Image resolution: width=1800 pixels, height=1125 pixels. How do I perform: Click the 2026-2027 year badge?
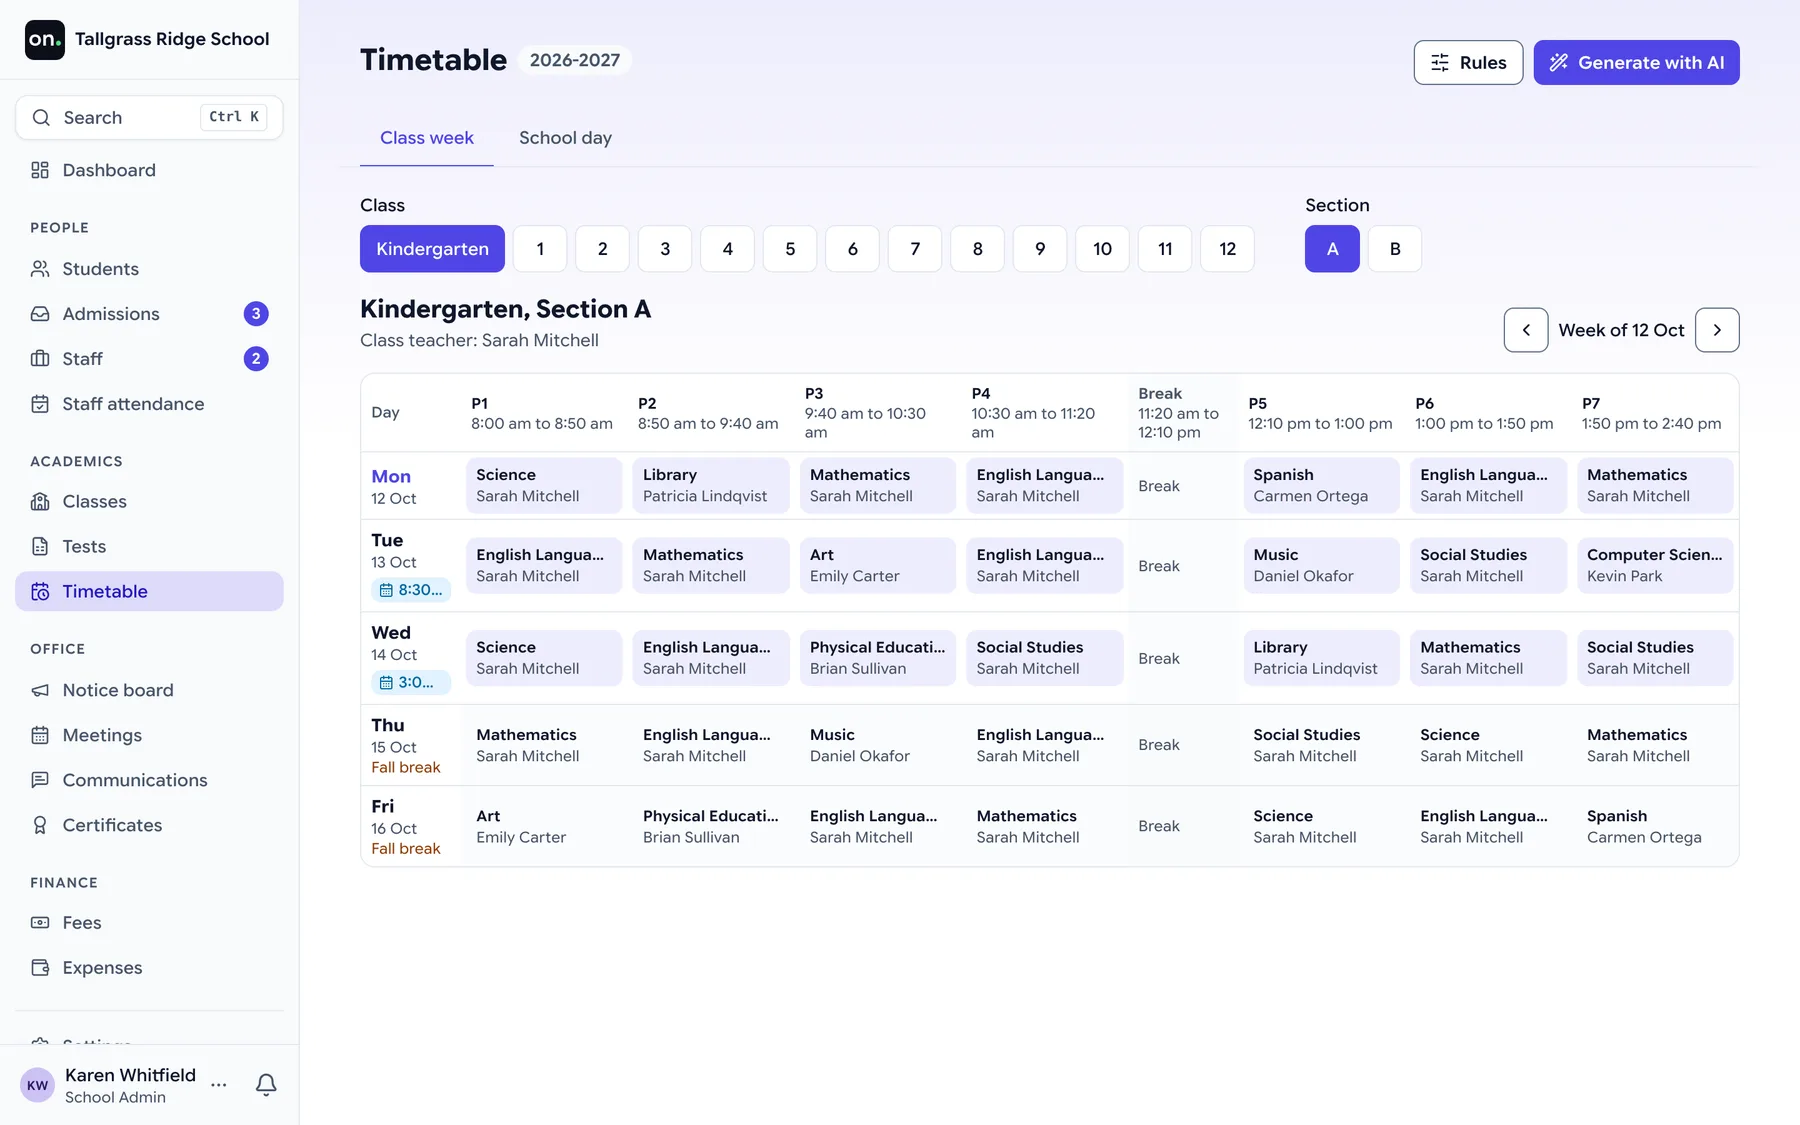(x=575, y=60)
